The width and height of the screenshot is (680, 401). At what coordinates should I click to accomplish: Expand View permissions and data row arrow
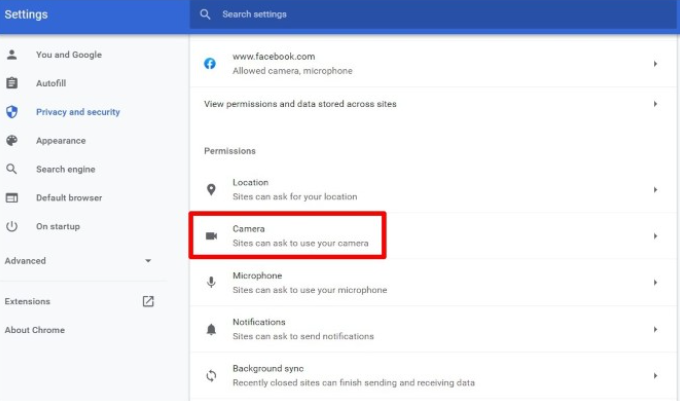(655, 104)
